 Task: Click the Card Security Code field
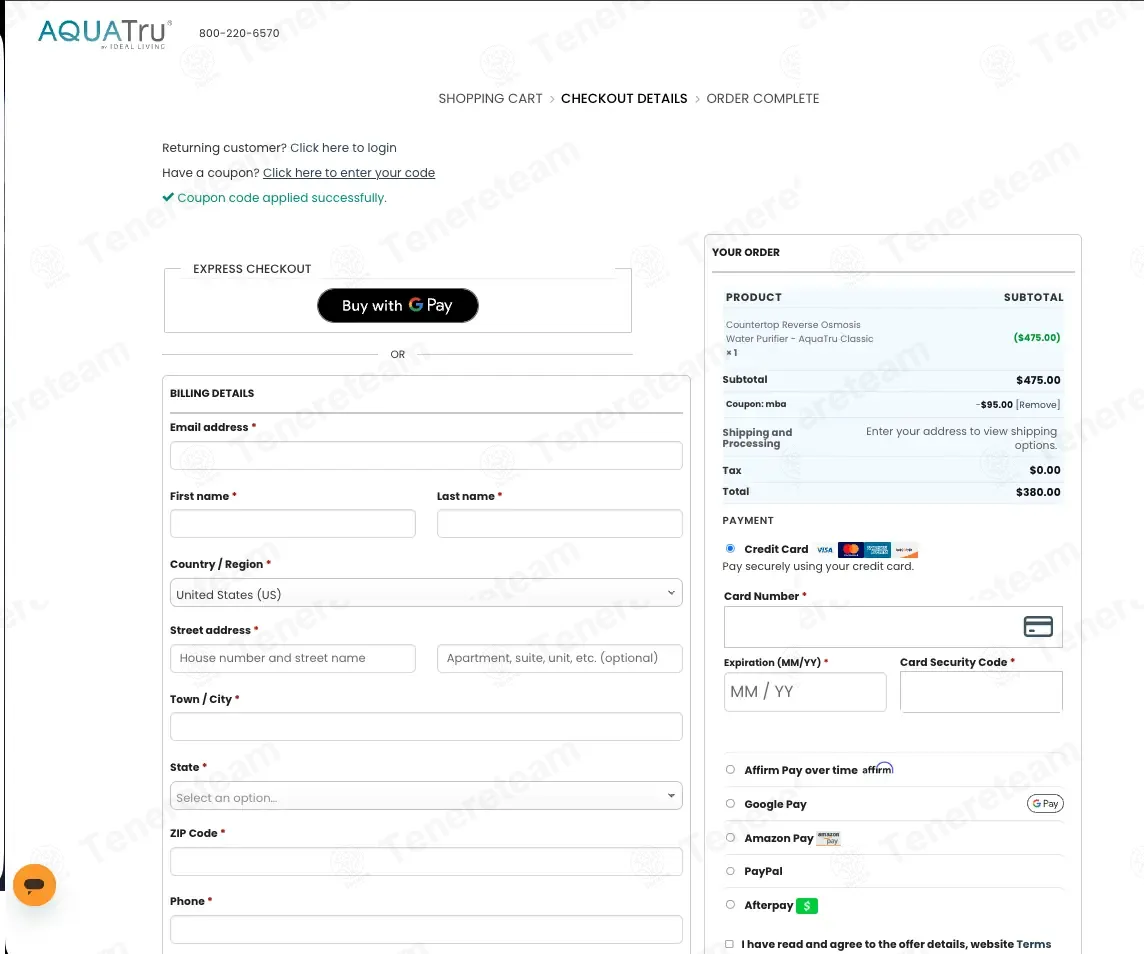981,691
